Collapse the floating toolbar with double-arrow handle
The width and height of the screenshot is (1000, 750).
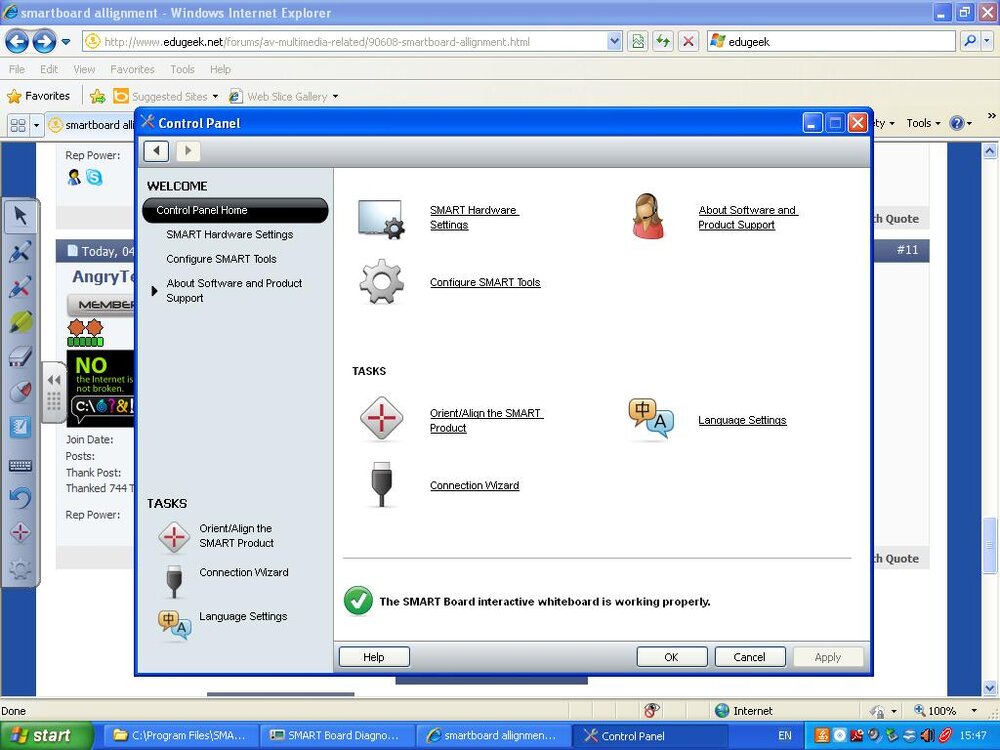tap(54, 380)
